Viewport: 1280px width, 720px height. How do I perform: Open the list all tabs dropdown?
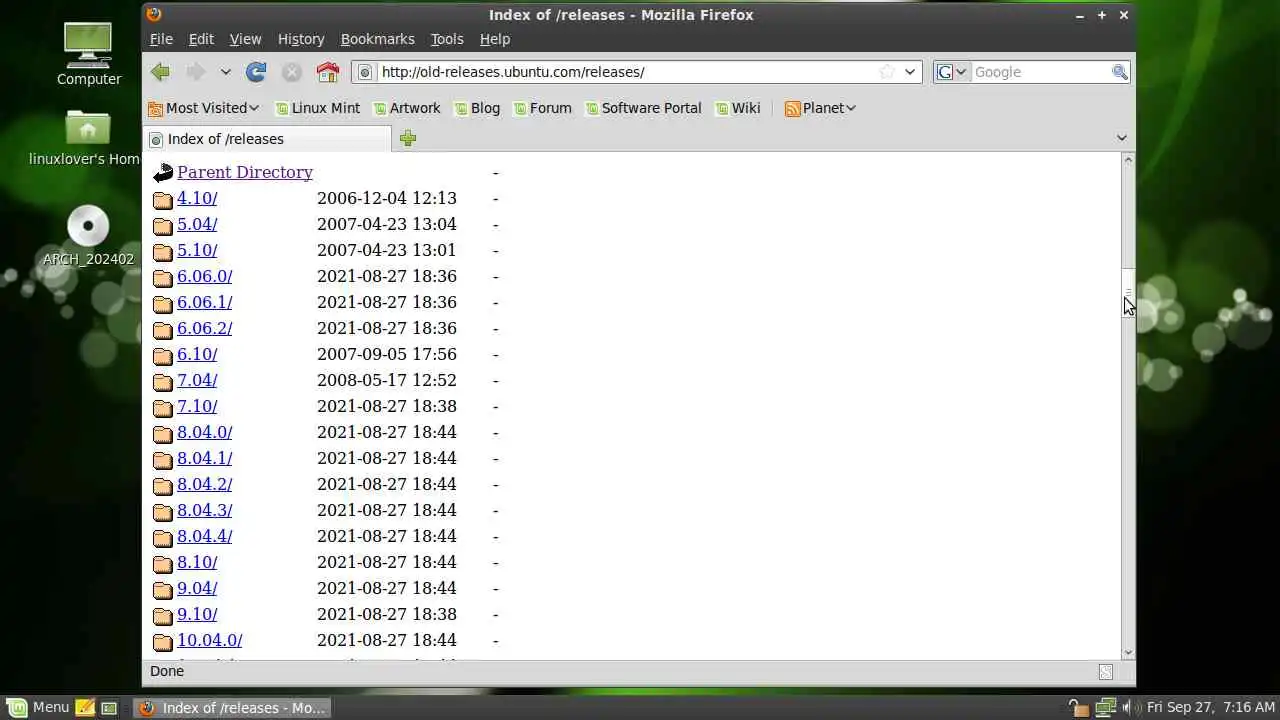(1121, 138)
